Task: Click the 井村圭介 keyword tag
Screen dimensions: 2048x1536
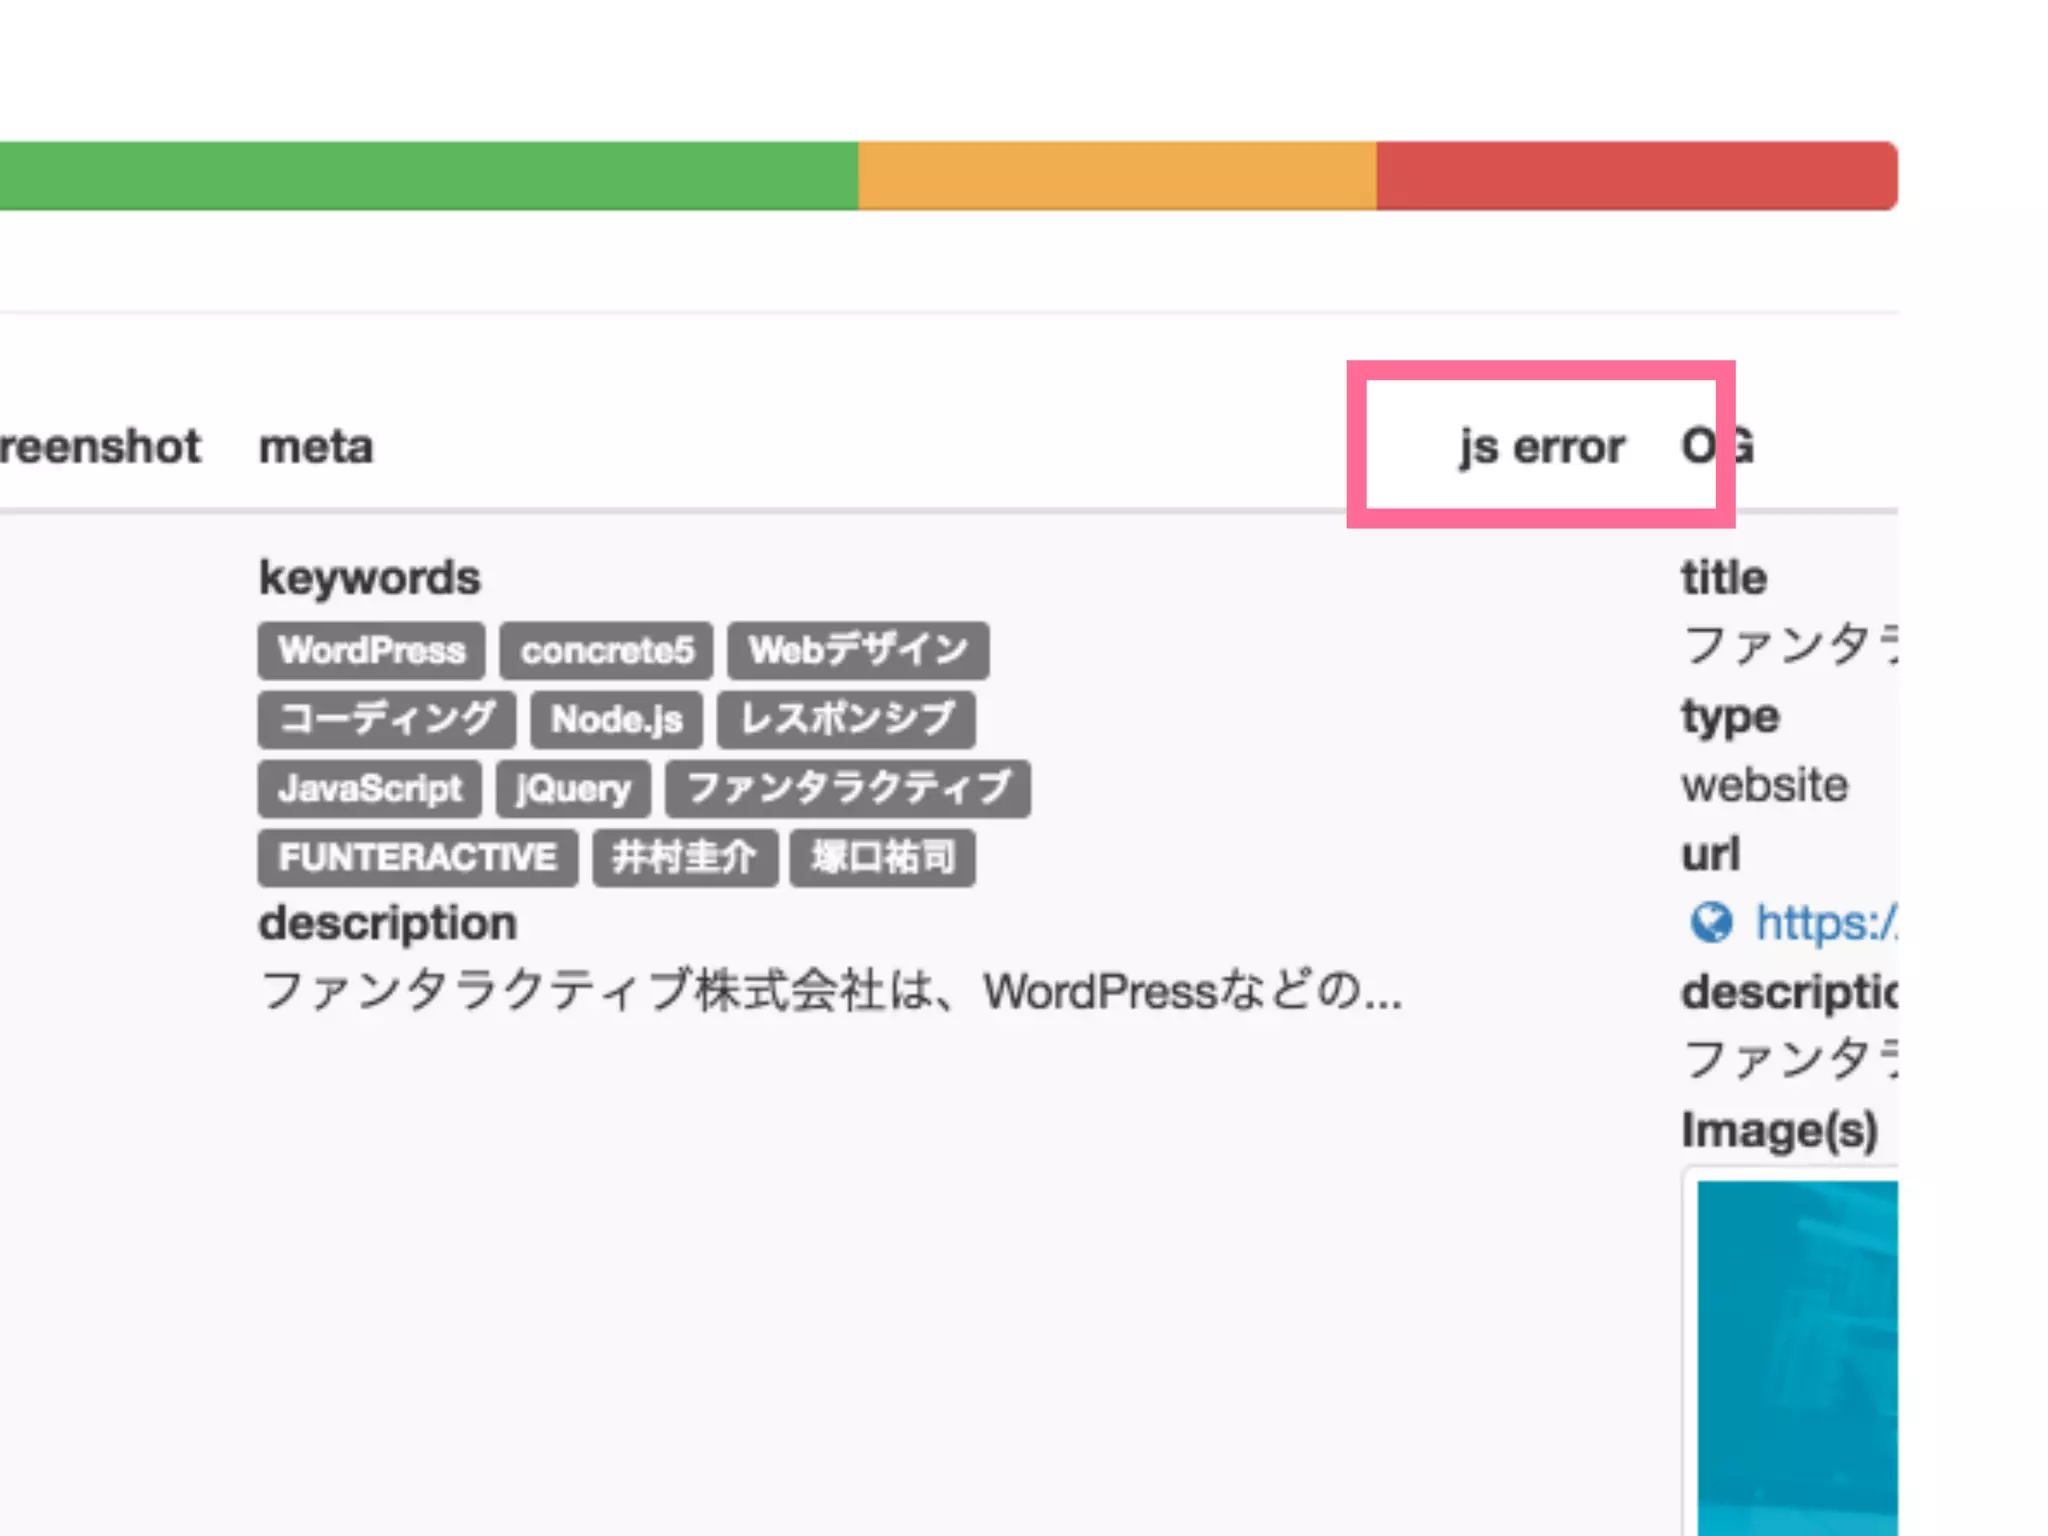Action: (684, 858)
